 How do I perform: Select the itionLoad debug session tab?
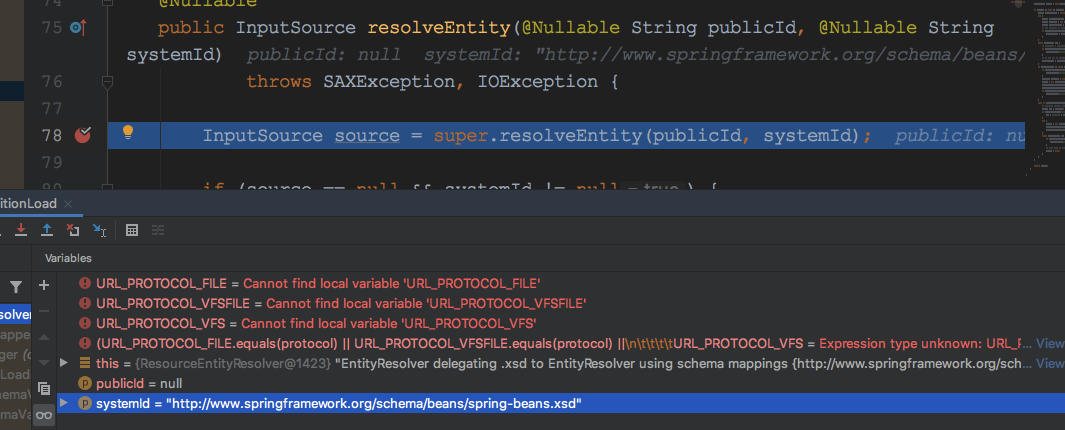29,204
